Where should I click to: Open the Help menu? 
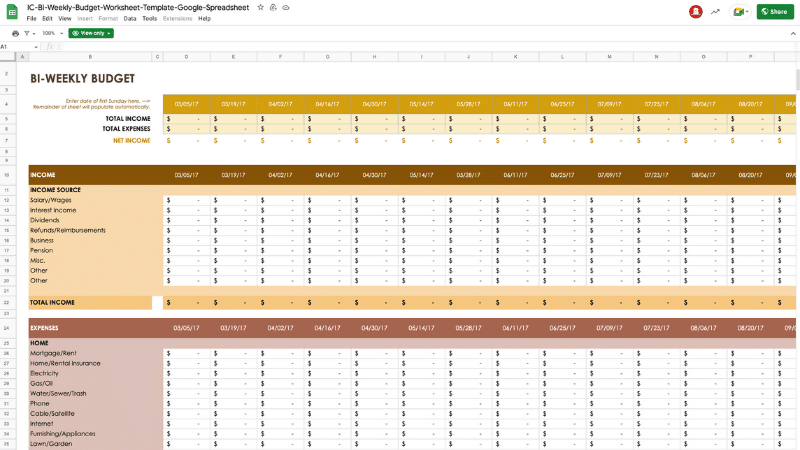(204, 18)
